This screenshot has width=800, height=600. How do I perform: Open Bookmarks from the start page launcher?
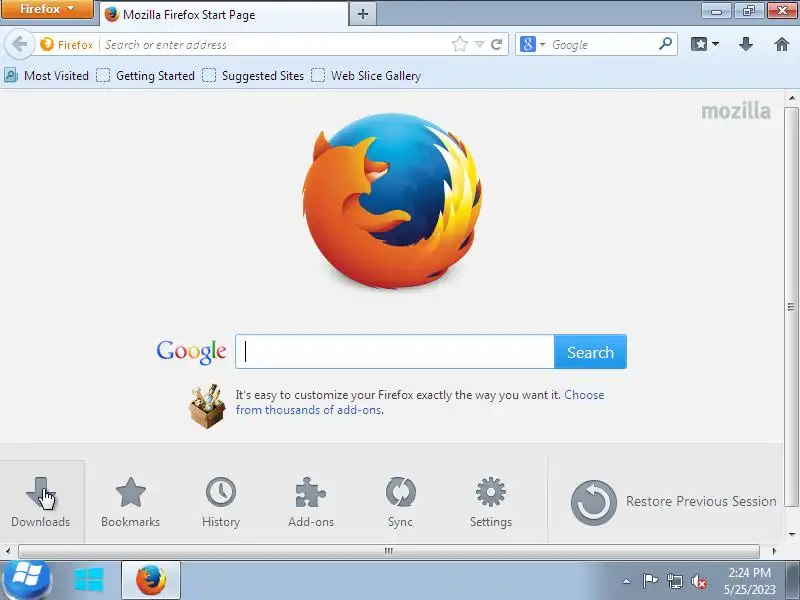(131, 502)
